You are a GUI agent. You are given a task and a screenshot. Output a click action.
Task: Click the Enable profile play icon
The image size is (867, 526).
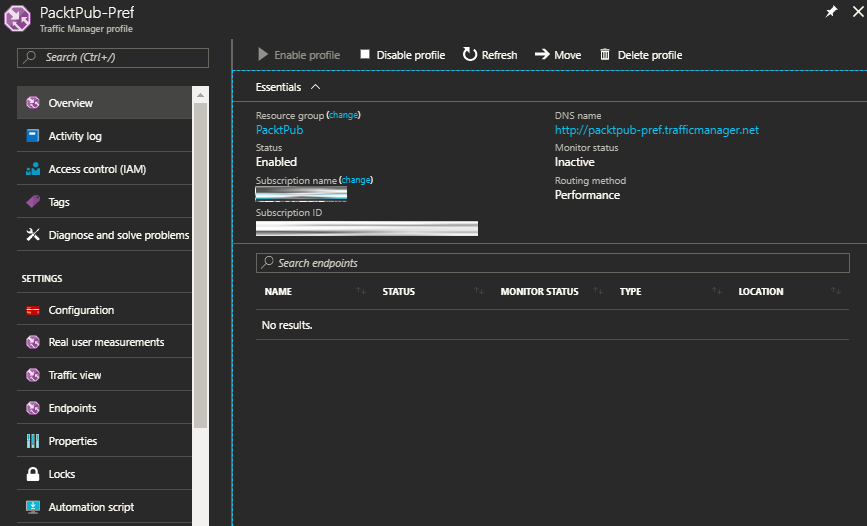pyautogui.click(x=263, y=54)
